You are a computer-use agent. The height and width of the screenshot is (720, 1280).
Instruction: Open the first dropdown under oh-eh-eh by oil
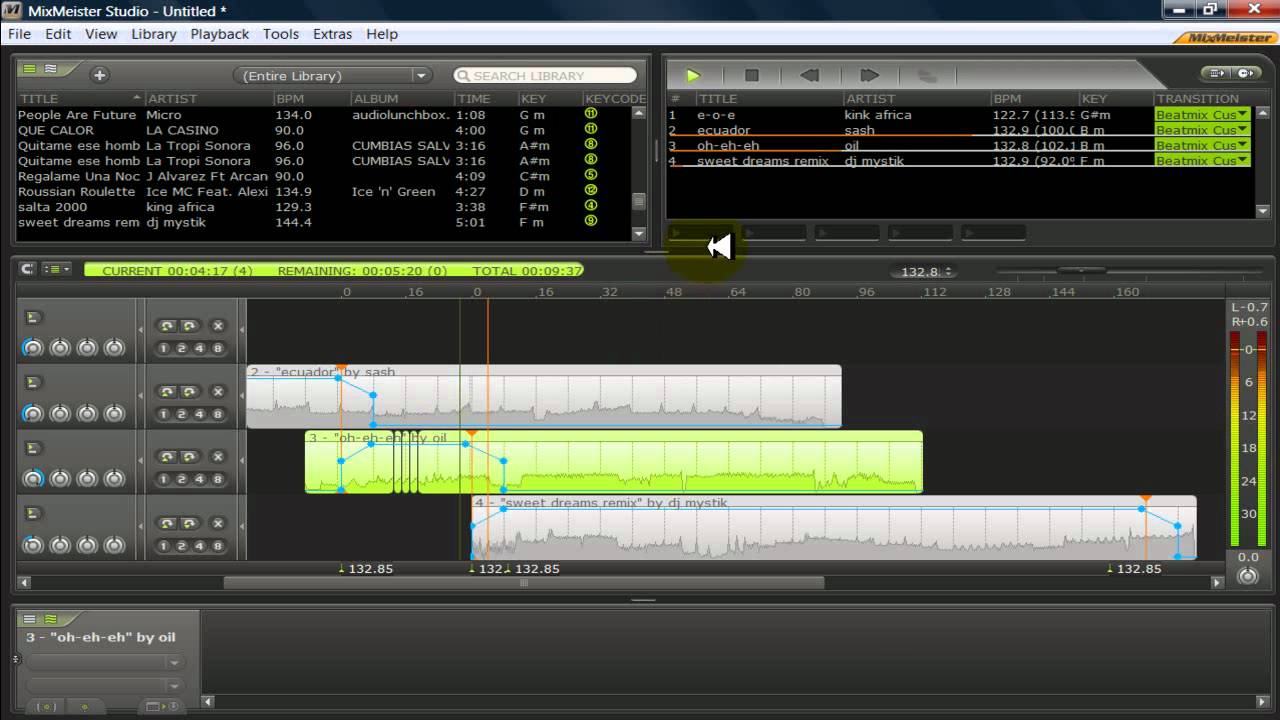(105, 662)
